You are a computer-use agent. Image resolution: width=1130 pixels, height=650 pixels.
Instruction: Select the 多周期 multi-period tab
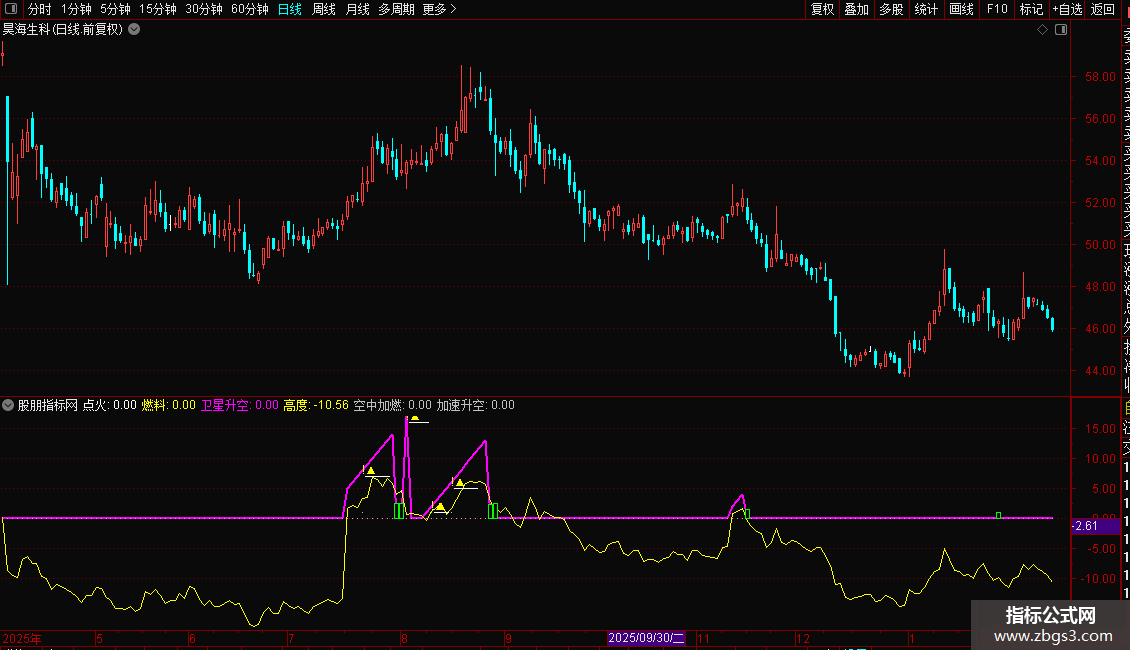396,9
